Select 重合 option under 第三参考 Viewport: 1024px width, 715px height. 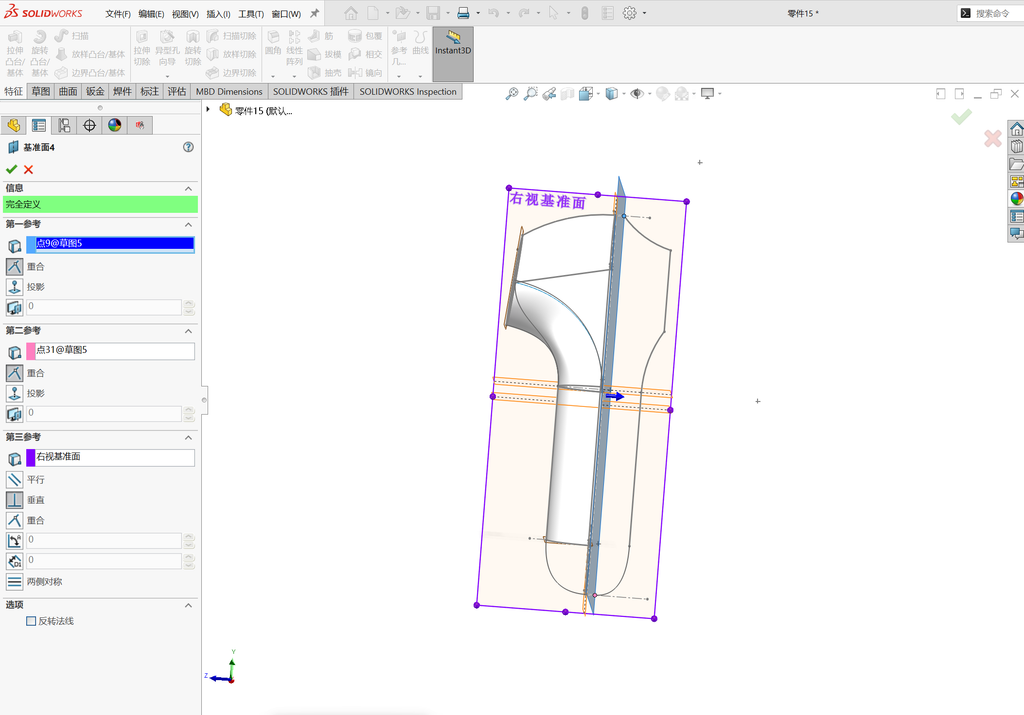click(14, 520)
